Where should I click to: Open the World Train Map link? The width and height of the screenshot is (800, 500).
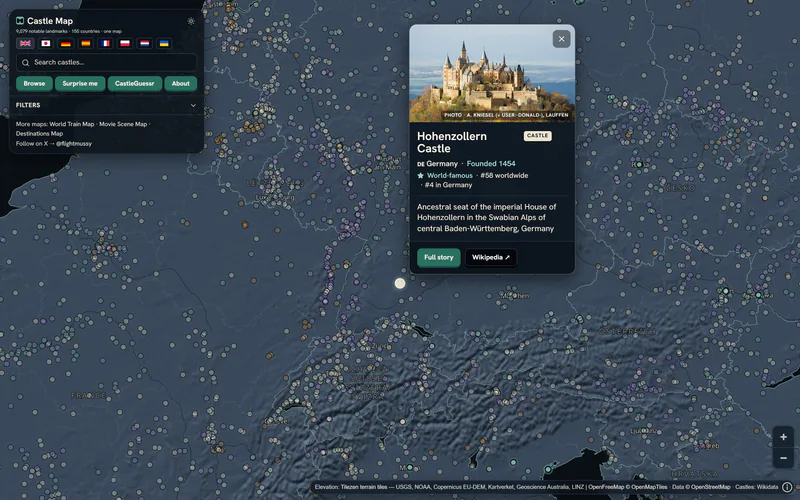72,124
